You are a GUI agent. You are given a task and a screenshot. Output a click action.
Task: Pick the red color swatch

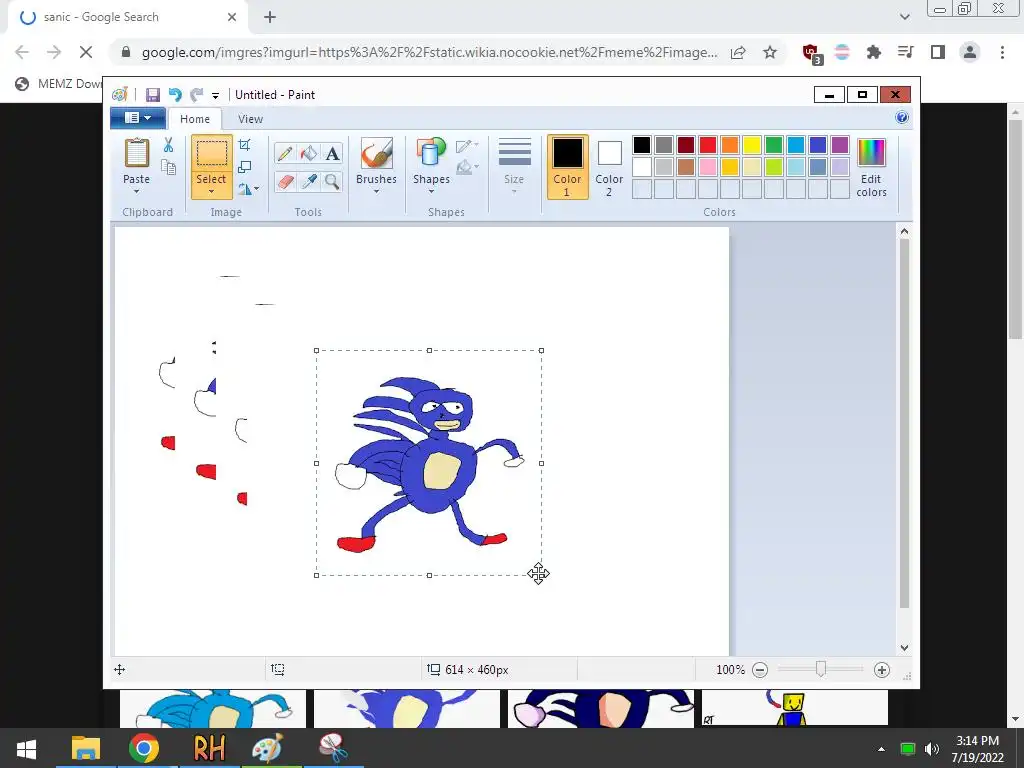(708, 145)
